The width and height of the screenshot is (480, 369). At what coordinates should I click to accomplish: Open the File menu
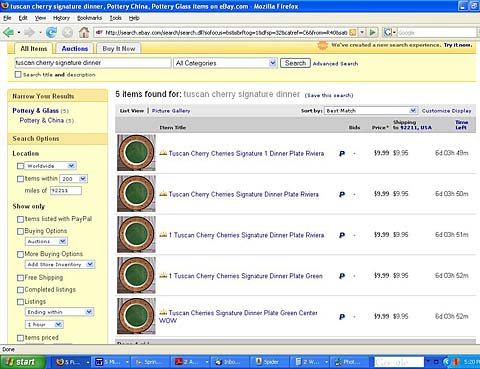7,18
